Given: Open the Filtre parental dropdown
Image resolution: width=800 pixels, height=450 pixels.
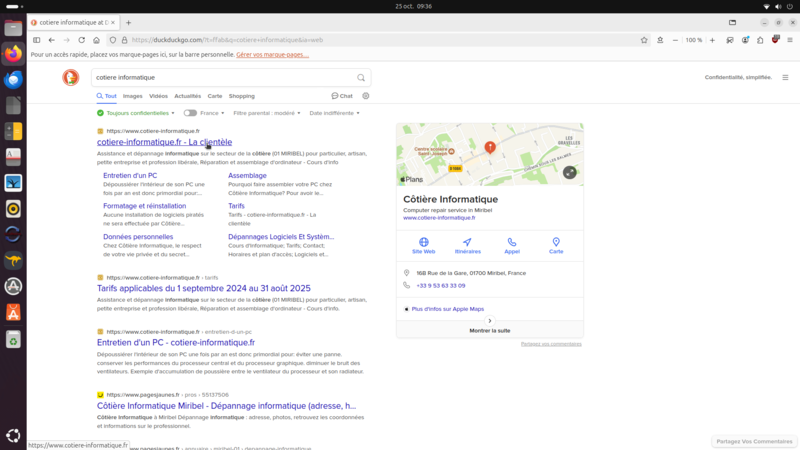Looking at the screenshot, I should click(x=267, y=113).
